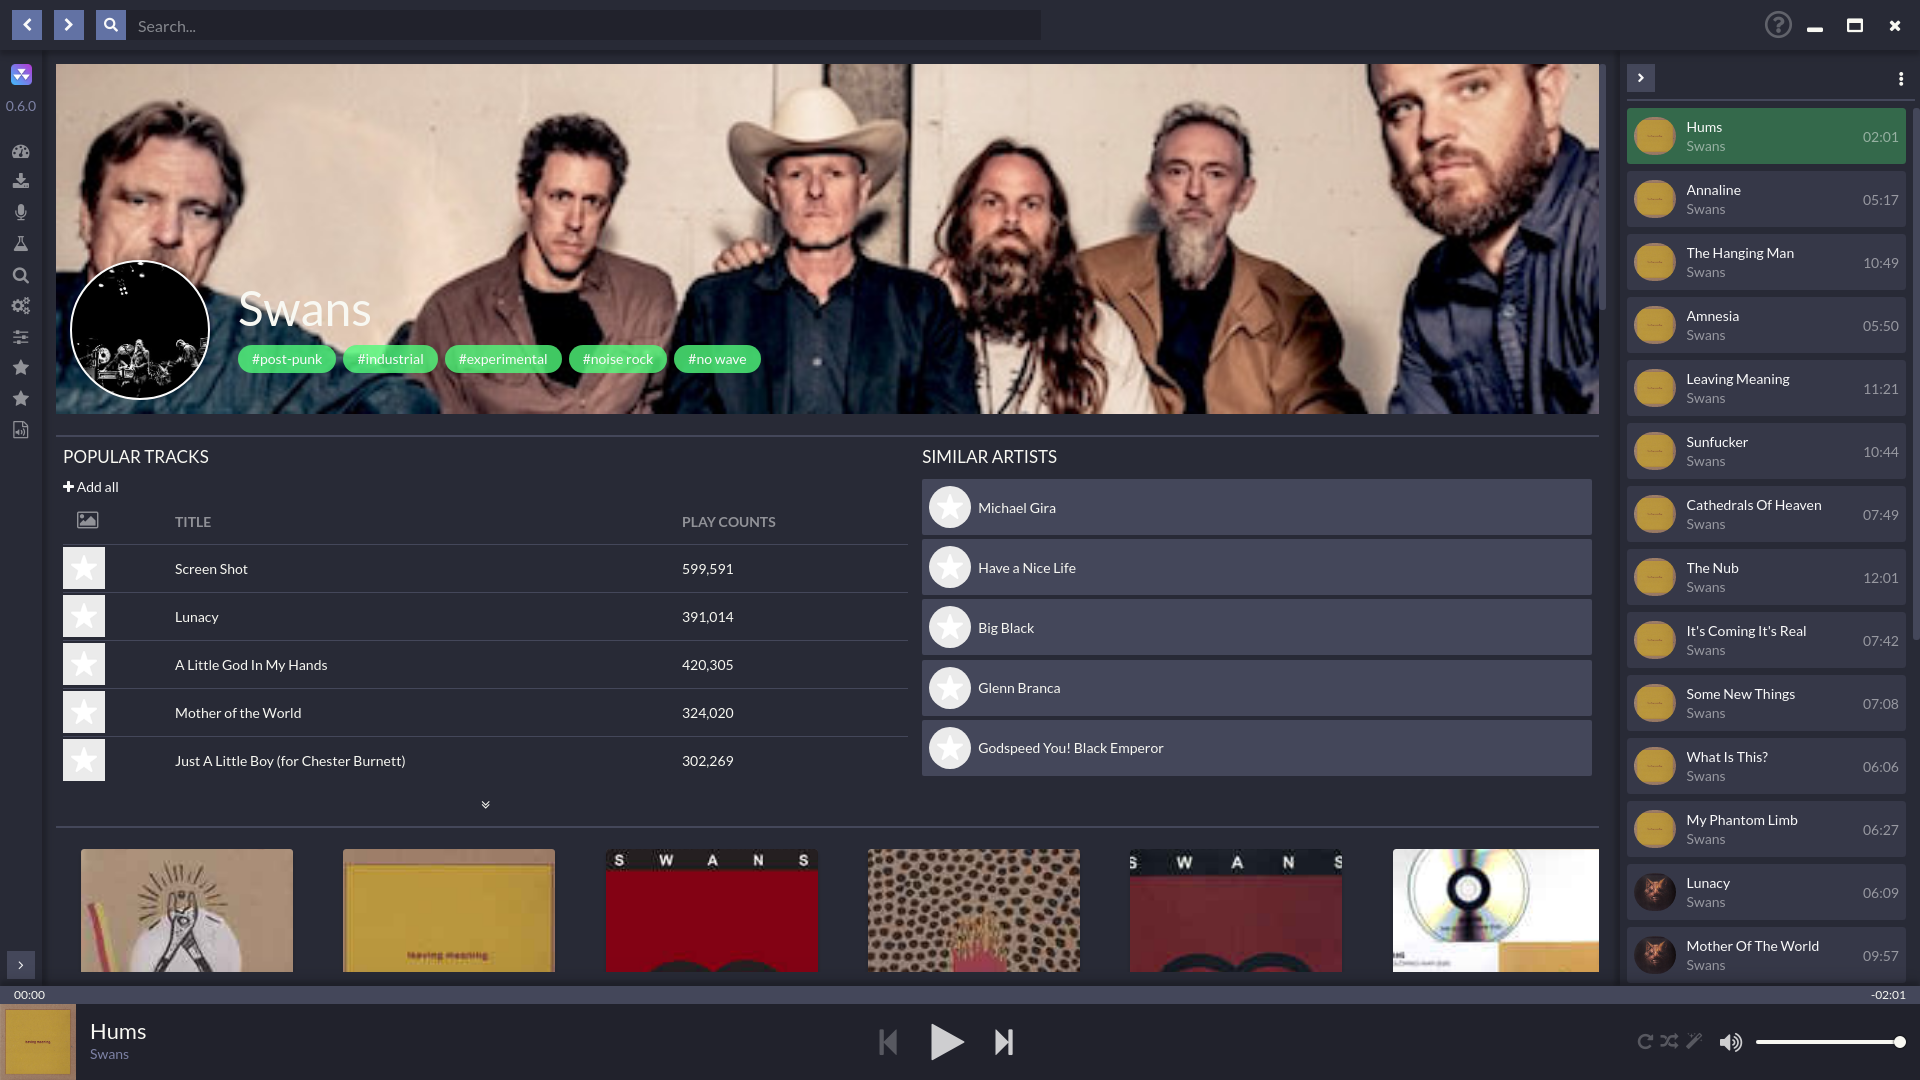1920x1080 pixels.
Task: Open the Dashboard from the sidebar
Action: click(20, 151)
